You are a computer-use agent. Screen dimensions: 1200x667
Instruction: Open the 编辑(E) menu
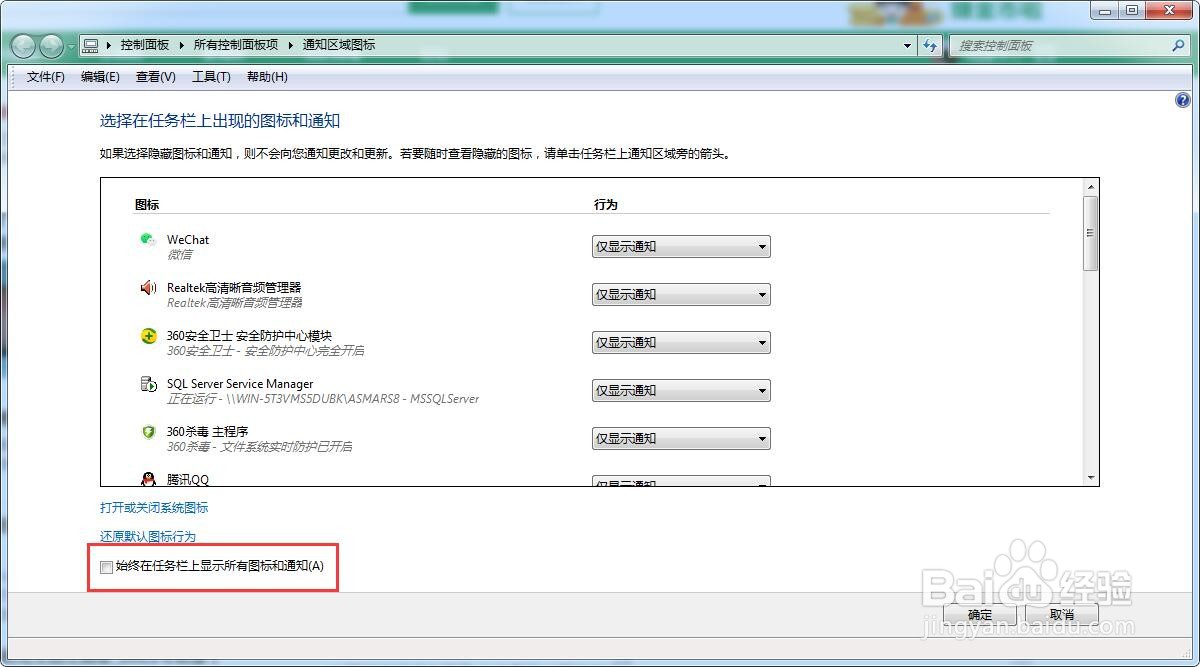pyautogui.click(x=100, y=77)
